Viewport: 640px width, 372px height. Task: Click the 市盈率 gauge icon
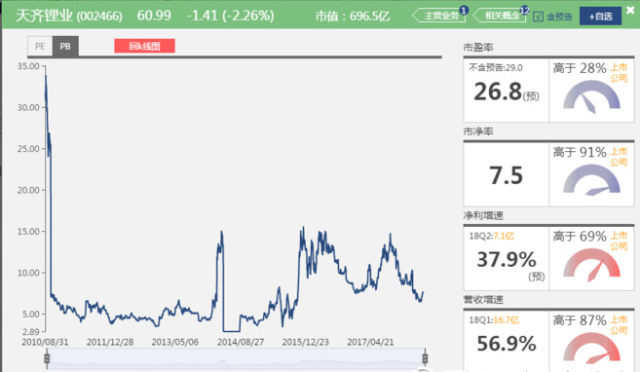click(x=591, y=96)
